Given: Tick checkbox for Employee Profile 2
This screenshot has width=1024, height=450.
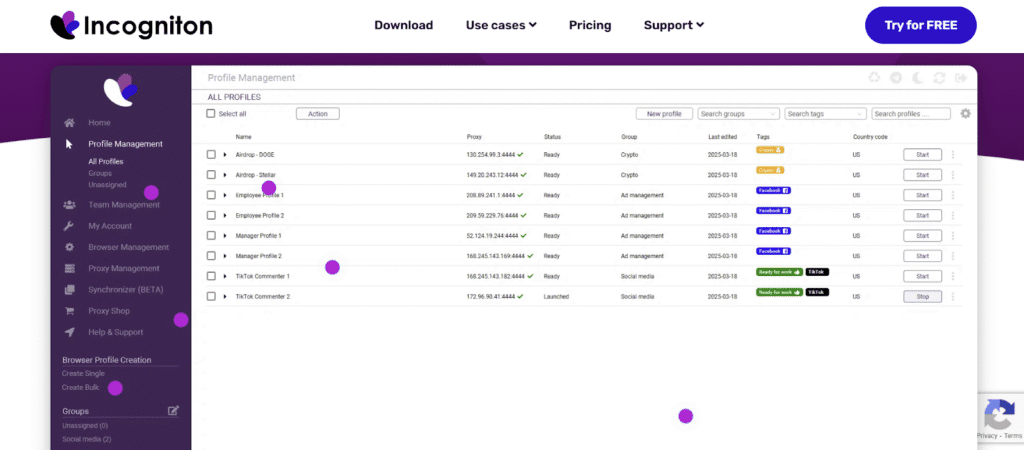Looking at the screenshot, I should click(211, 216).
